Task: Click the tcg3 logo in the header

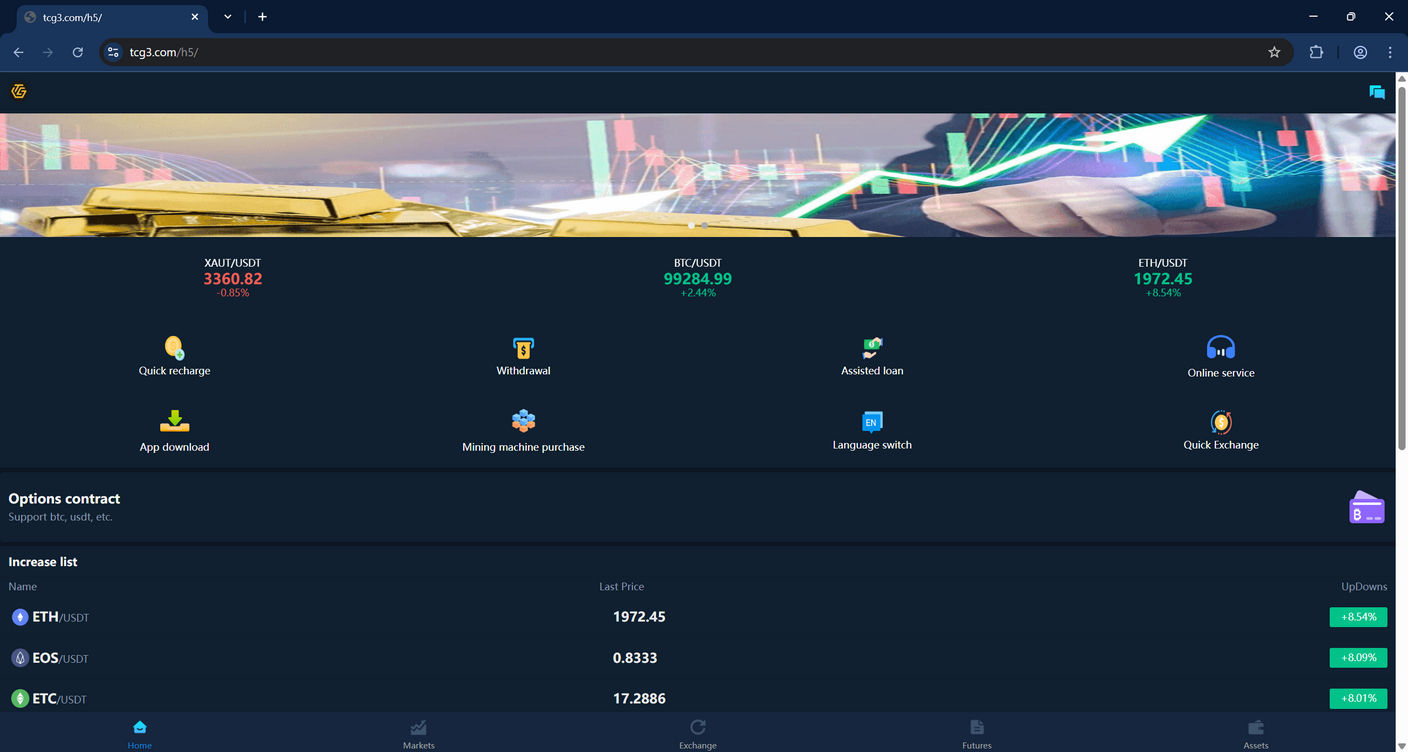Action: tap(18, 91)
